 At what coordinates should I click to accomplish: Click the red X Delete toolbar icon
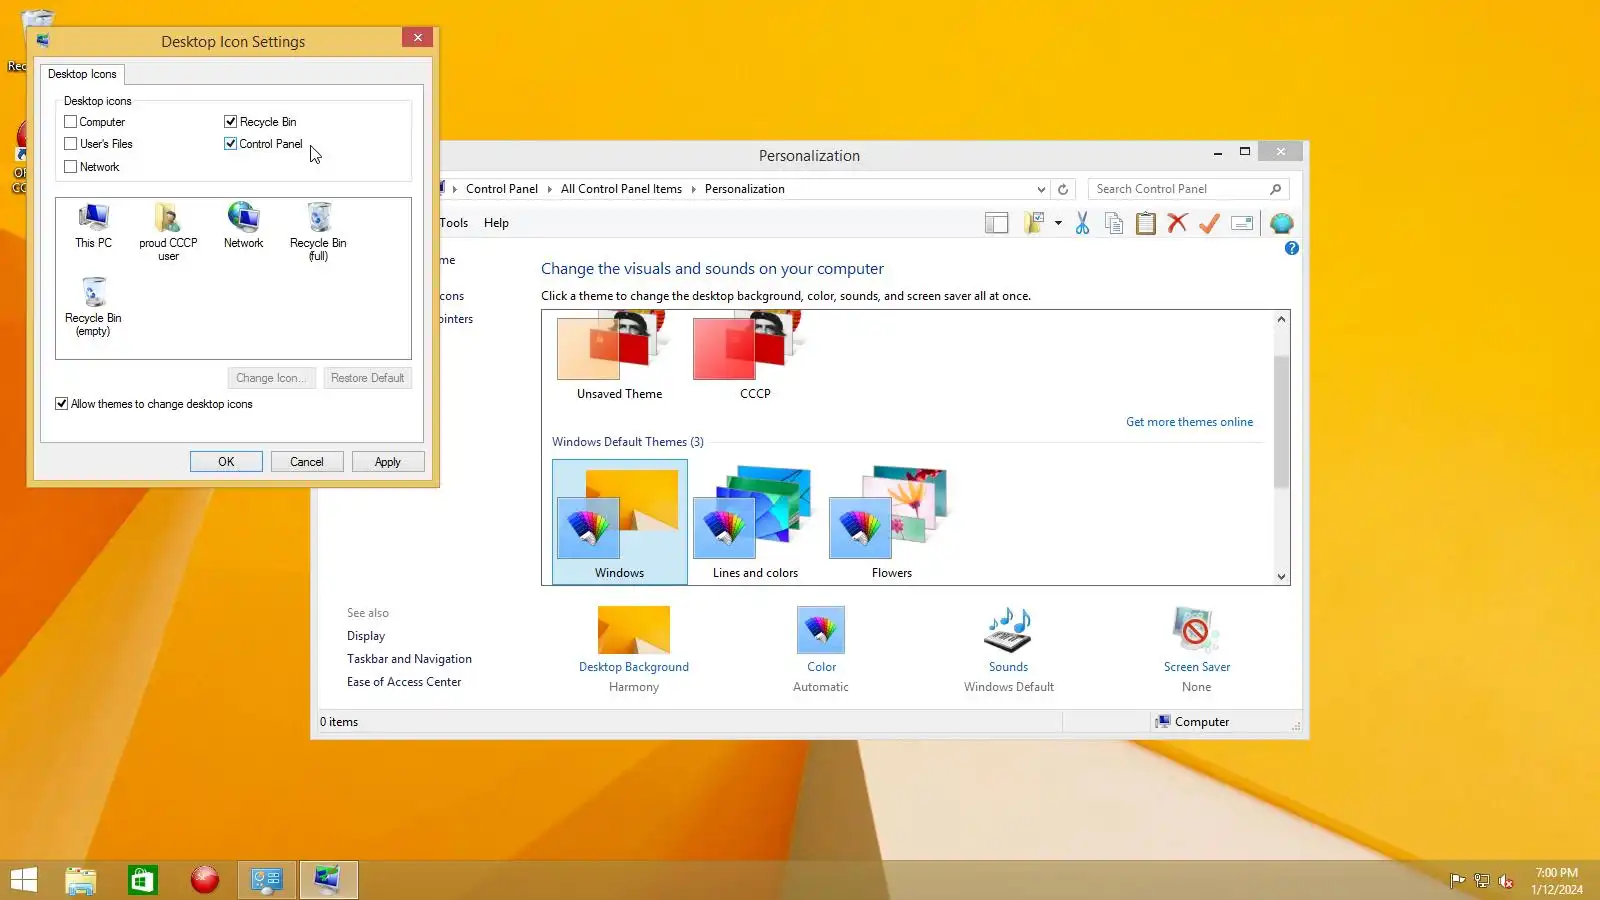tap(1177, 223)
